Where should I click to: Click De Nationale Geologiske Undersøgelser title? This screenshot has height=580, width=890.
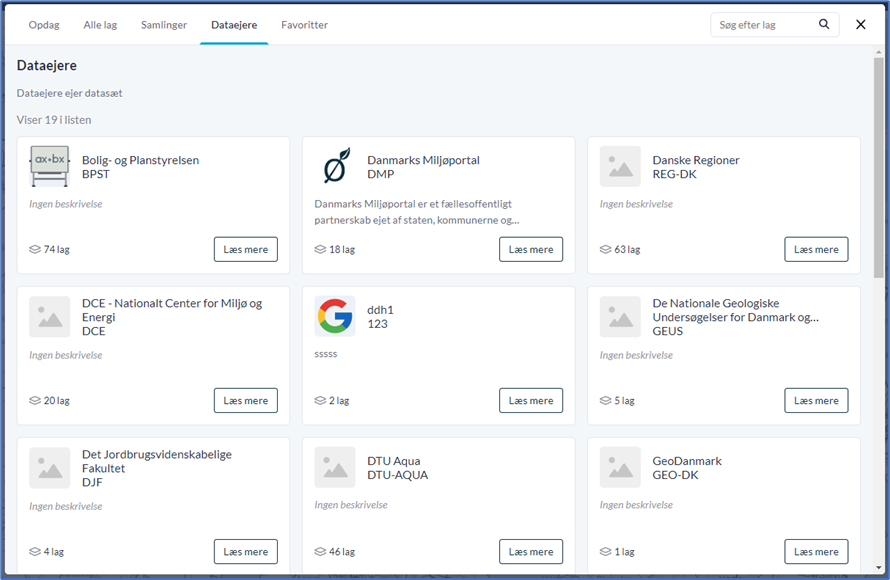[x=736, y=310]
